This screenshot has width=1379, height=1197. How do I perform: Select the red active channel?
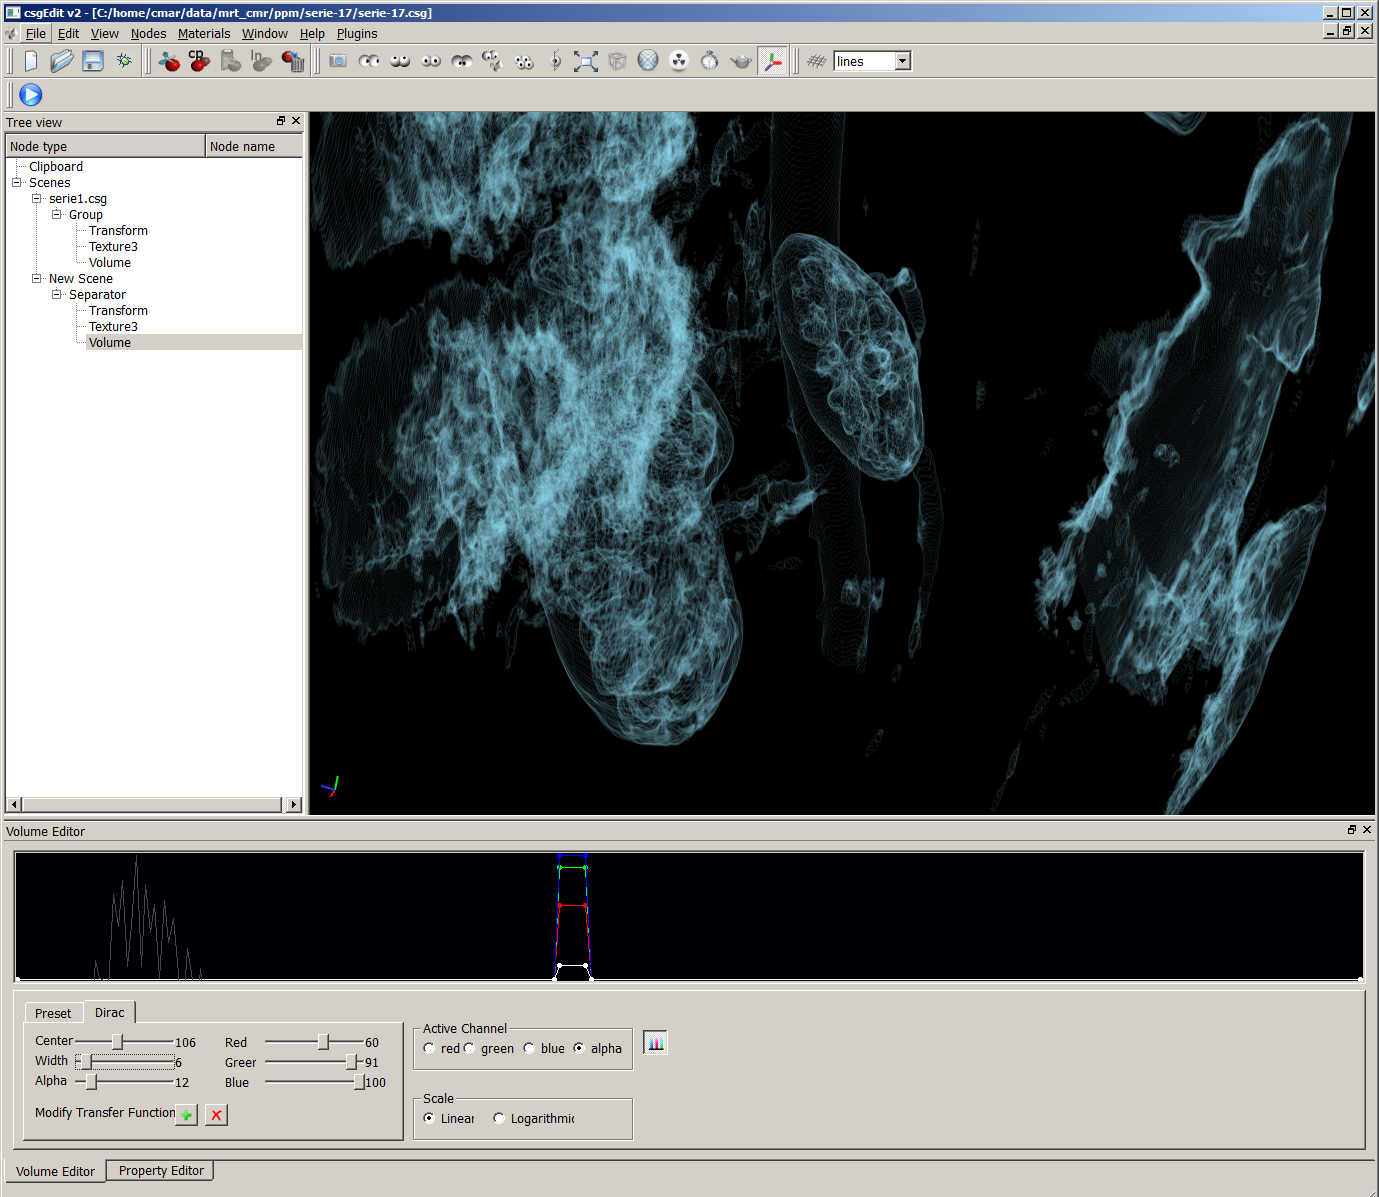430,1048
